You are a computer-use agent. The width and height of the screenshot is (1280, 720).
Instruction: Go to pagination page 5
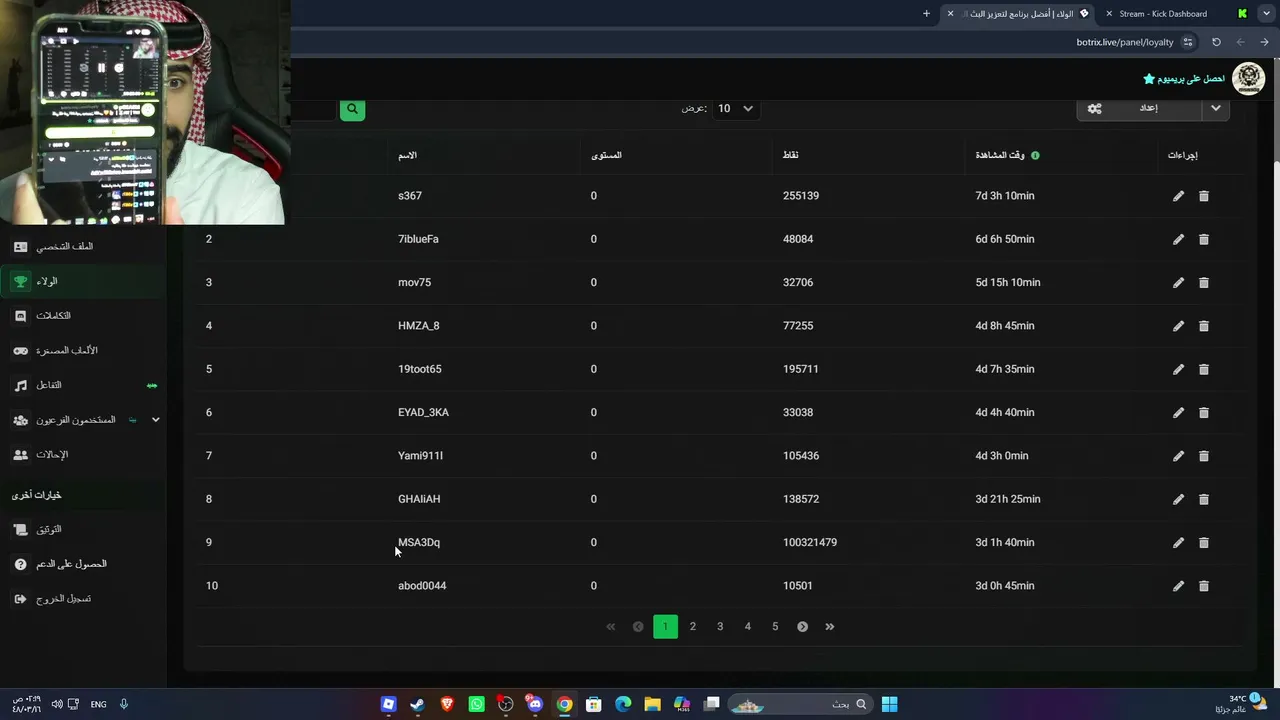(775, 627)
